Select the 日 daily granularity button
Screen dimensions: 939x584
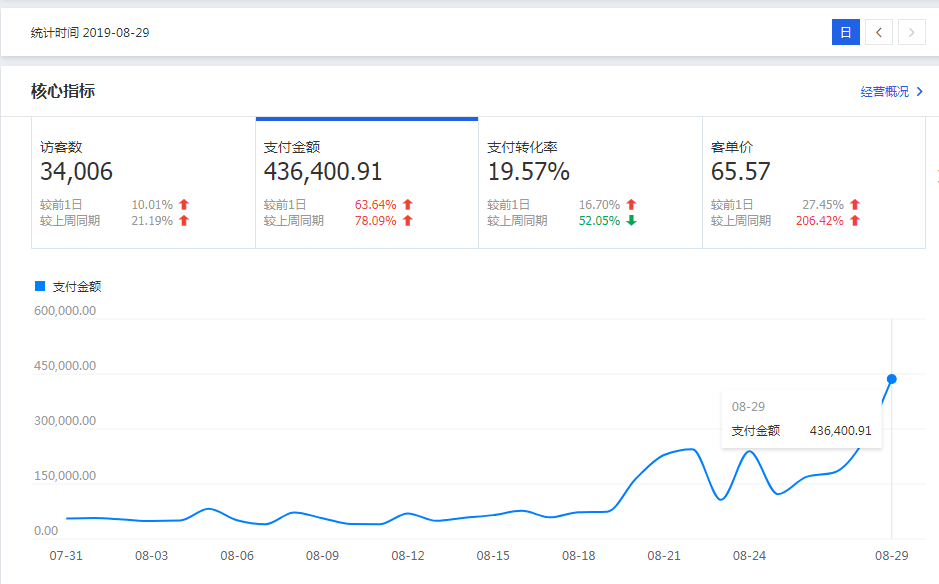point(845,33)
